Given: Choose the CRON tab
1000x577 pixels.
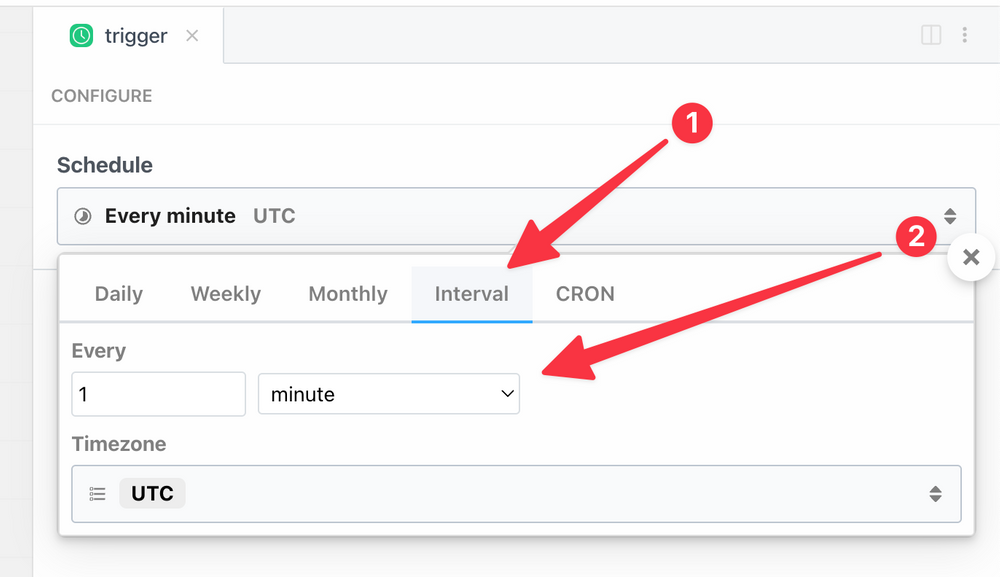Looking at the screenshot, I should tap(585, 294).
